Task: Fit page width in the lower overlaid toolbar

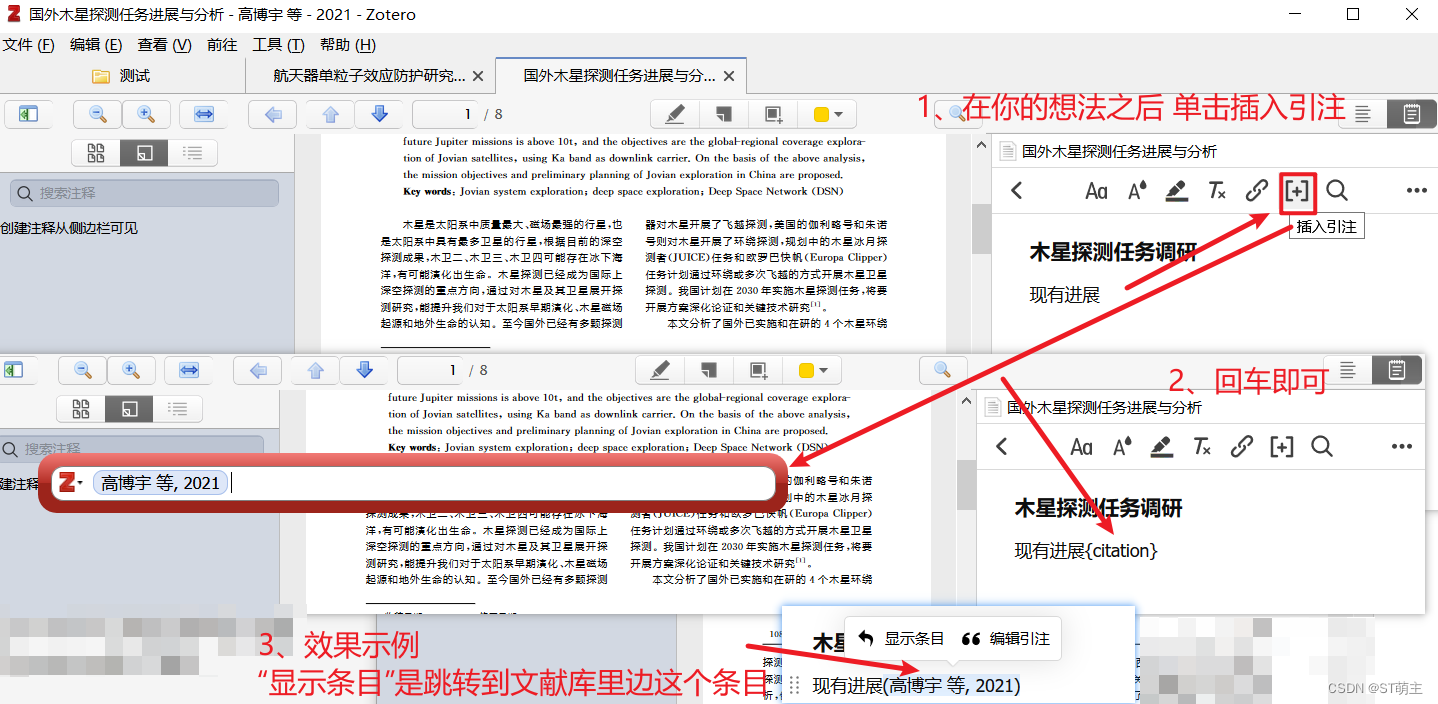Action: (x=189, y=370)
